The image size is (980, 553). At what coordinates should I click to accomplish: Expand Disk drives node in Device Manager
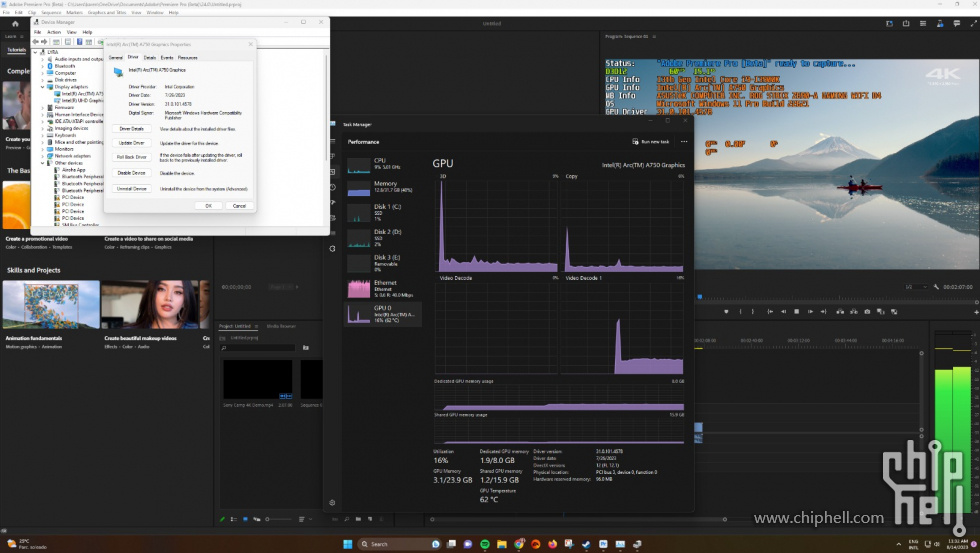tap(43, 80)
